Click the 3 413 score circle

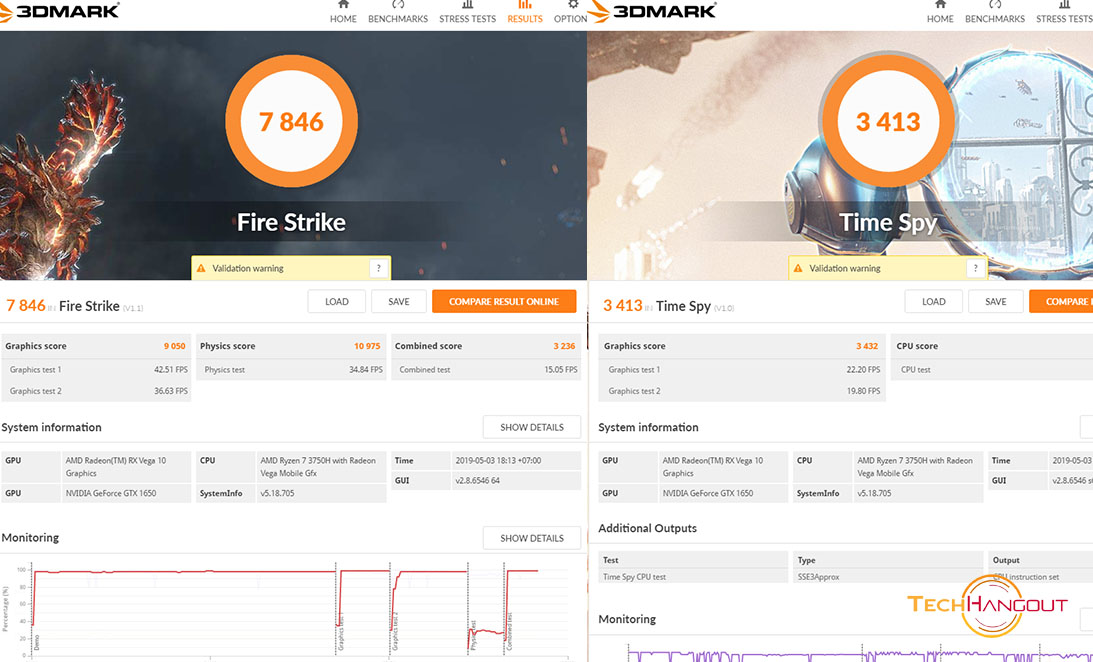point(888,121)
